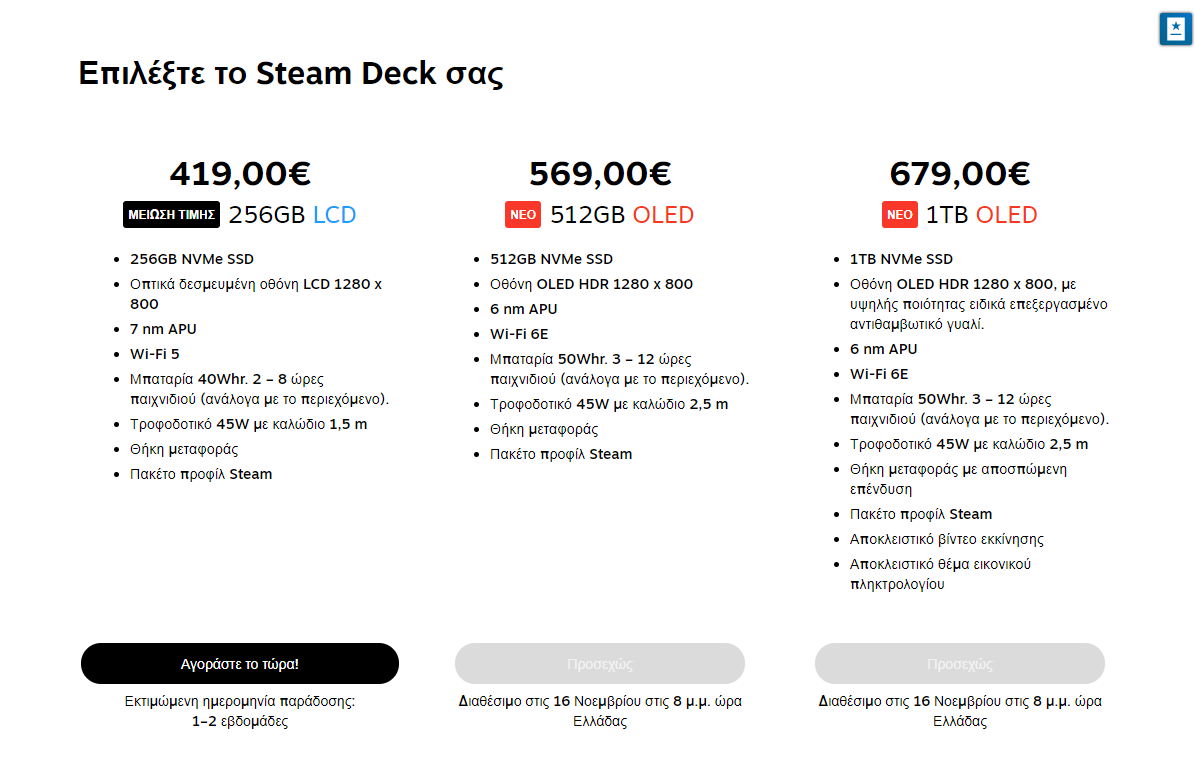Click the Wi-Fi 5 specification line

tap(155, 354)
